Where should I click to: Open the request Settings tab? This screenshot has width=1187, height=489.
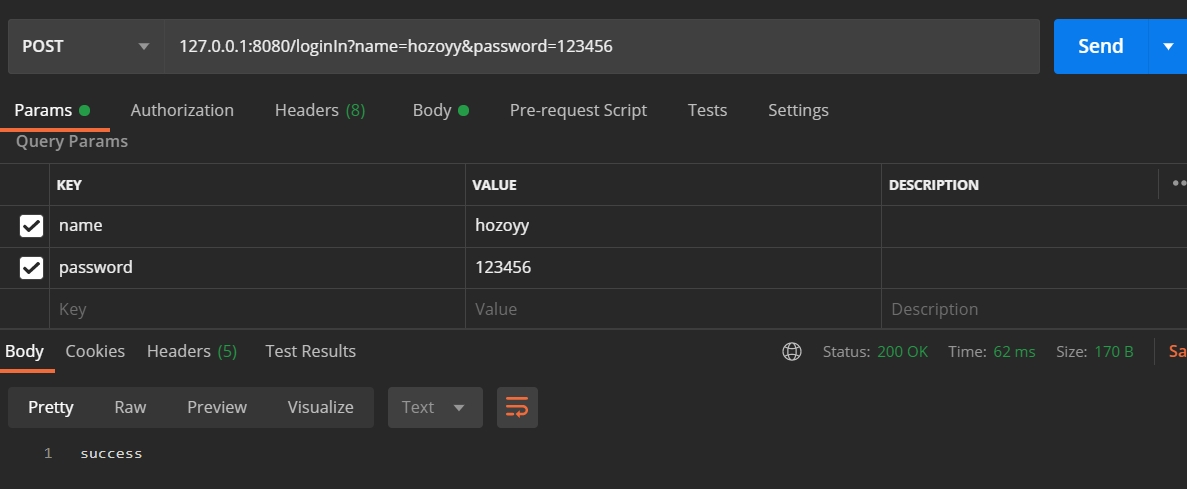click(798, 110)
